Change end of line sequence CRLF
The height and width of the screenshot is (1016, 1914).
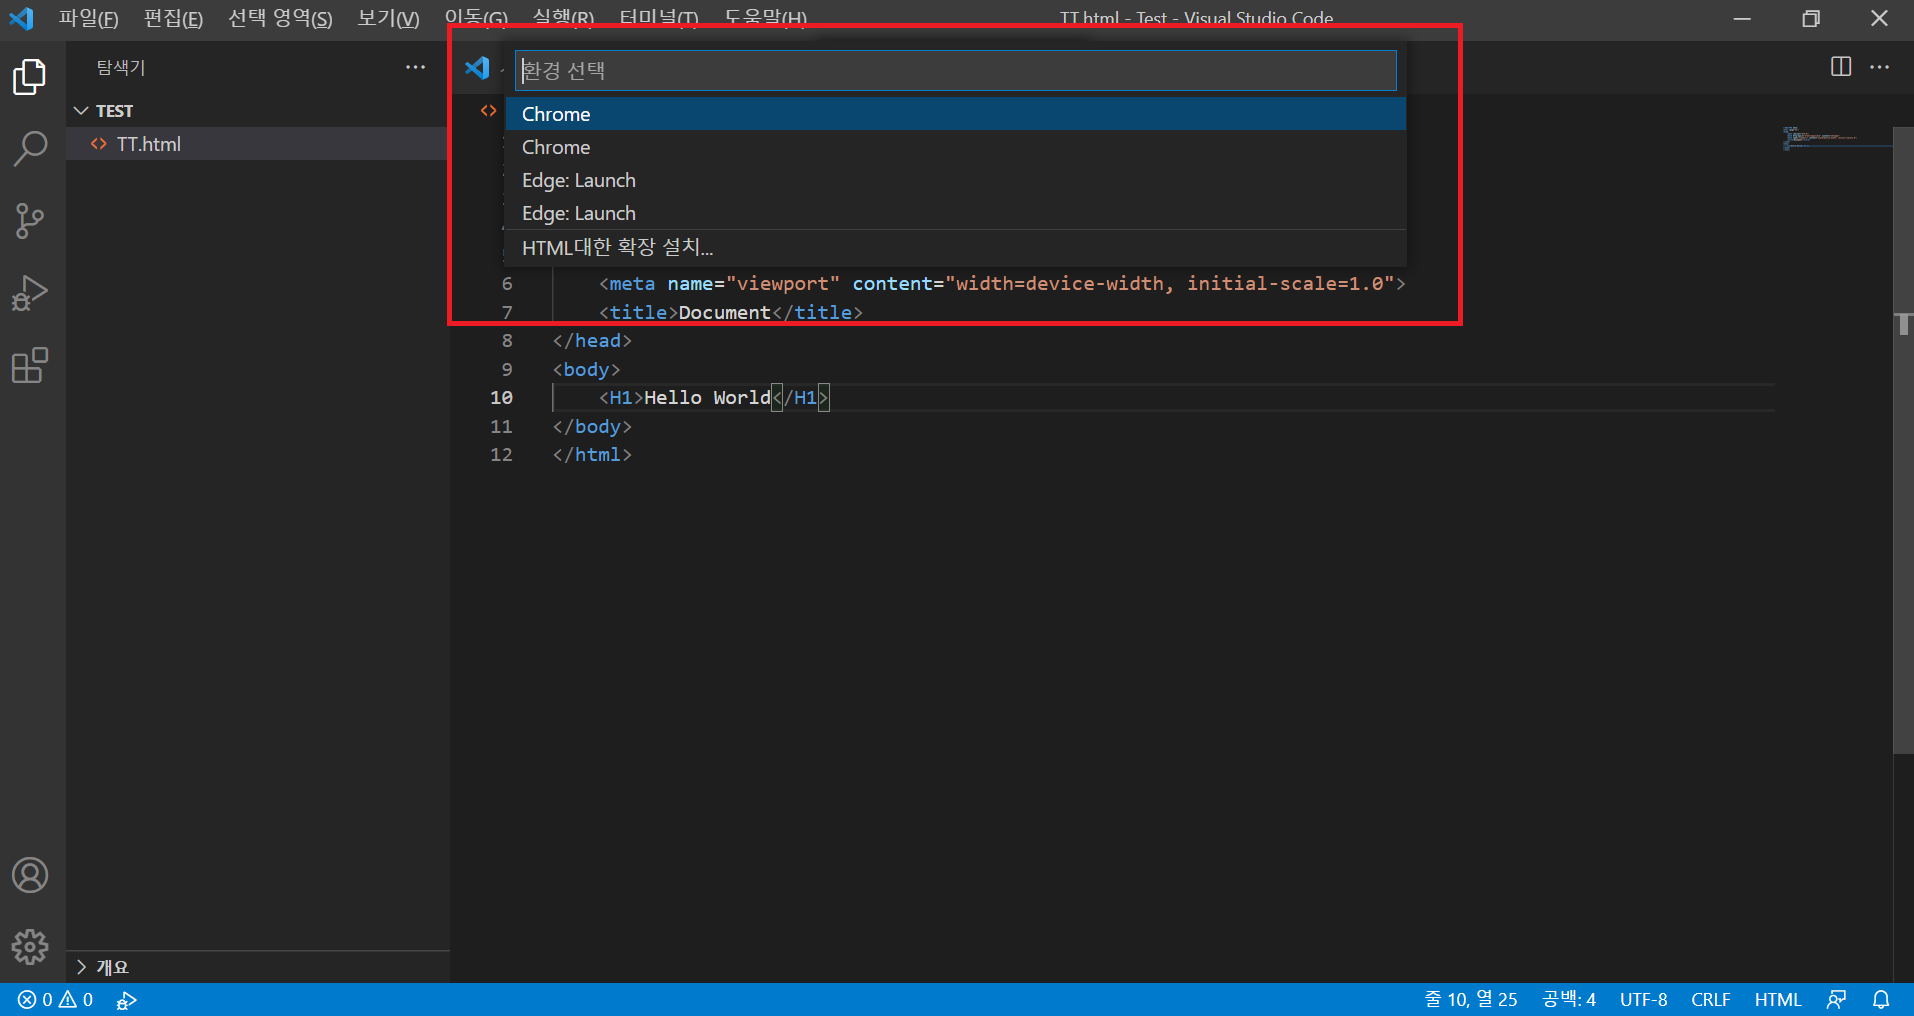1711,1000
